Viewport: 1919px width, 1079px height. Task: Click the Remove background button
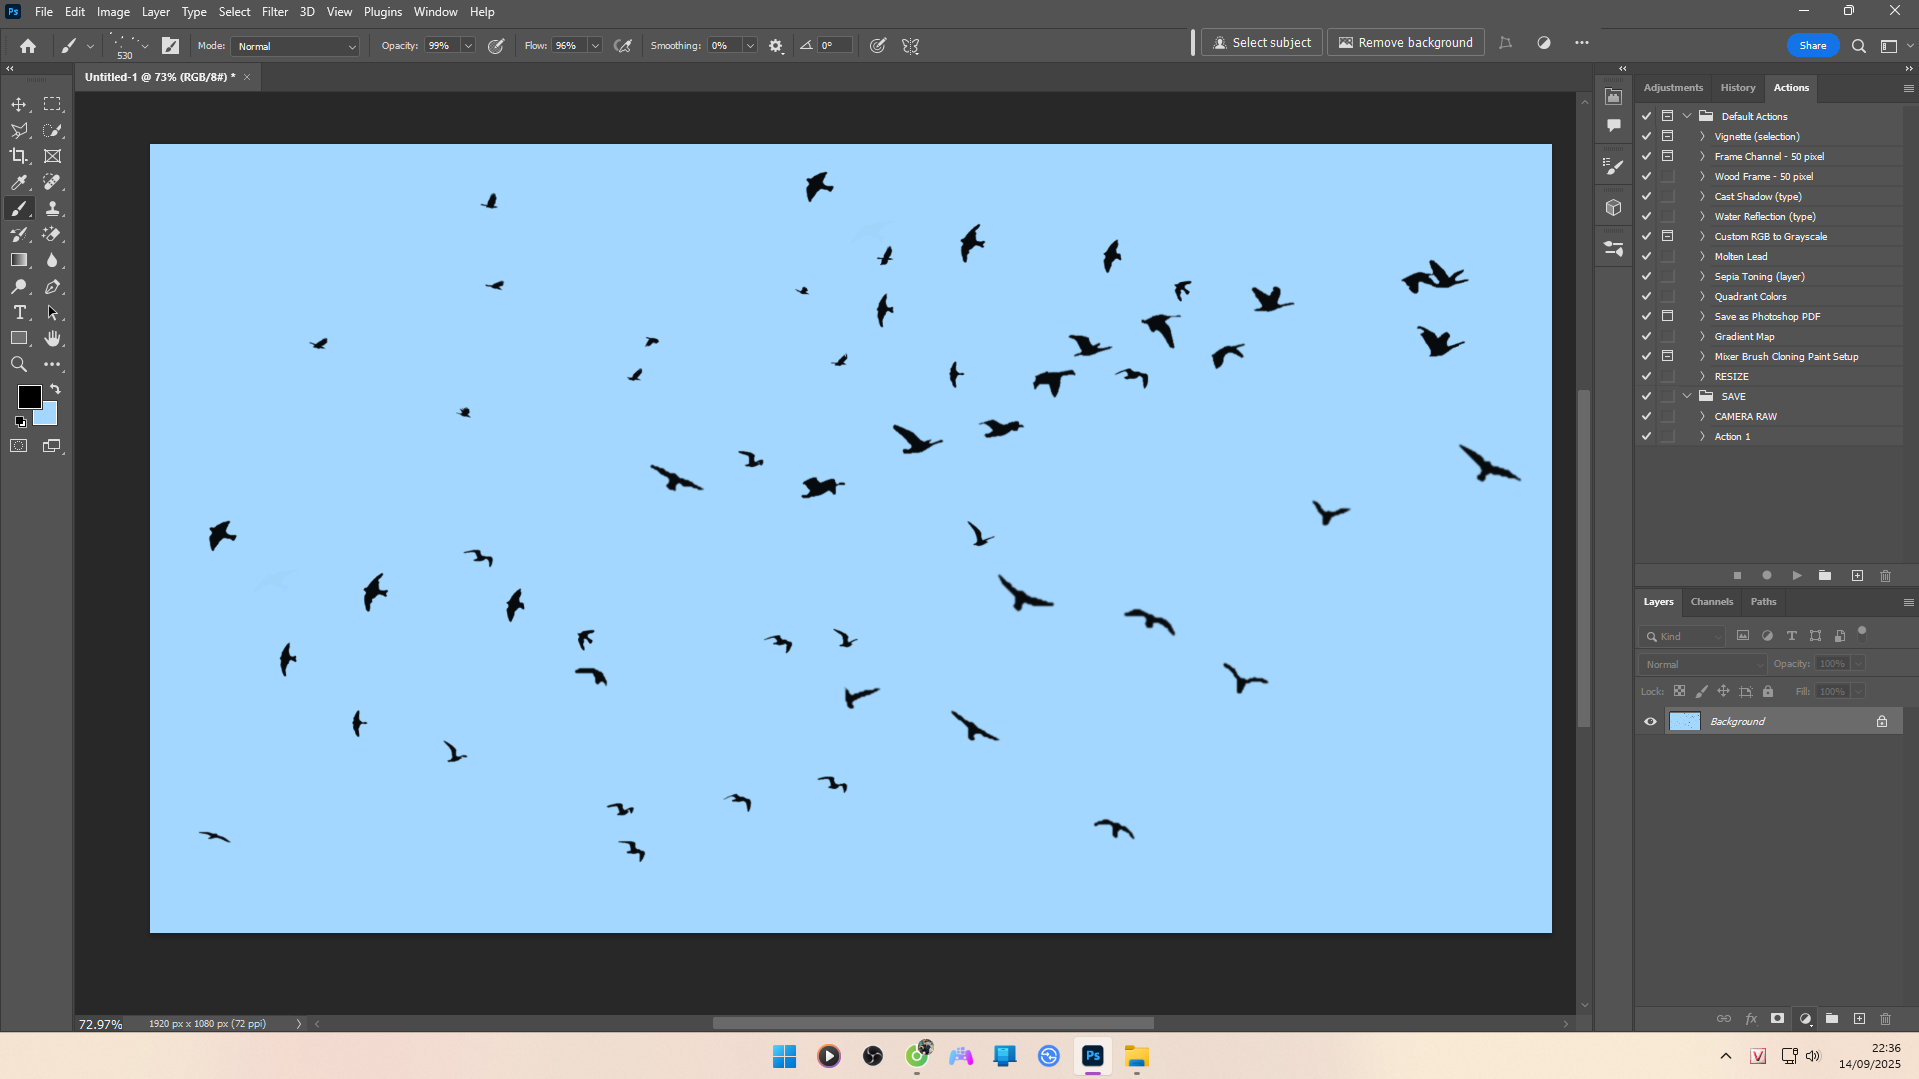(1405, 43)
